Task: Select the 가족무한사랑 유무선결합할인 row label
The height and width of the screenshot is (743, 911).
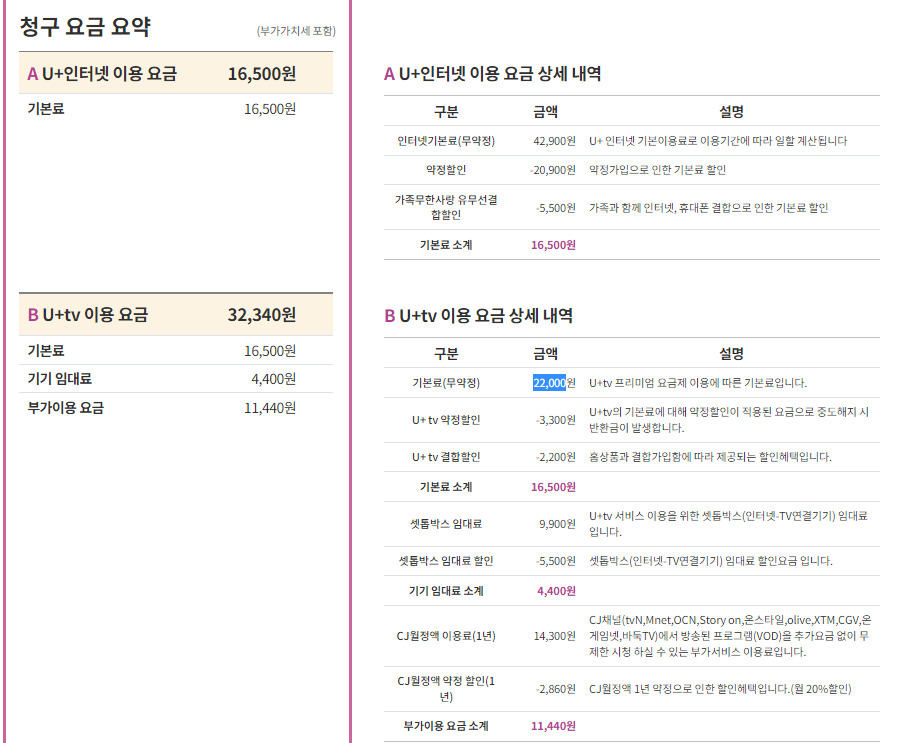Action: pyautogui.click(x=446, y=207)
